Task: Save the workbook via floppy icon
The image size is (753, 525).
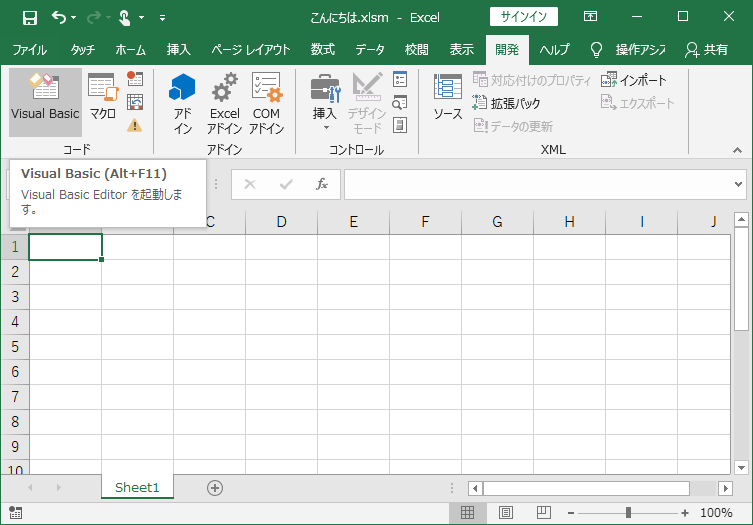Action: (x=30, y=18)
